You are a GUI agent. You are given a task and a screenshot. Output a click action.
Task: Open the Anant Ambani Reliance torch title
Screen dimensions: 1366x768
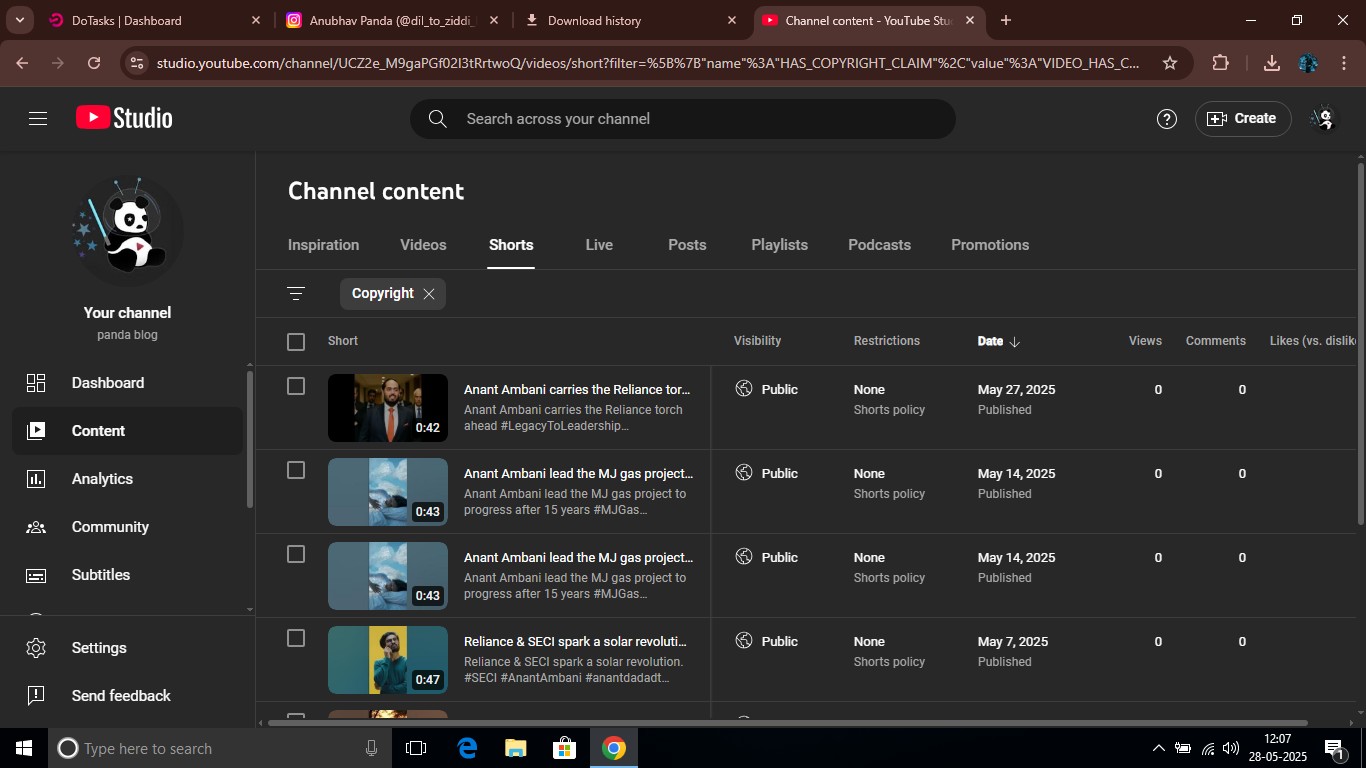pos(578,390)
